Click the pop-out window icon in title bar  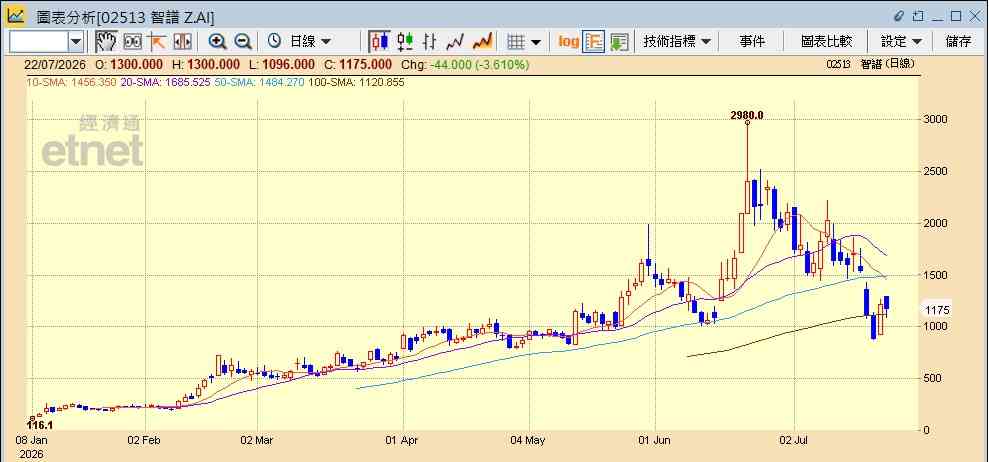pyautogui.click(x=918, y=16)
